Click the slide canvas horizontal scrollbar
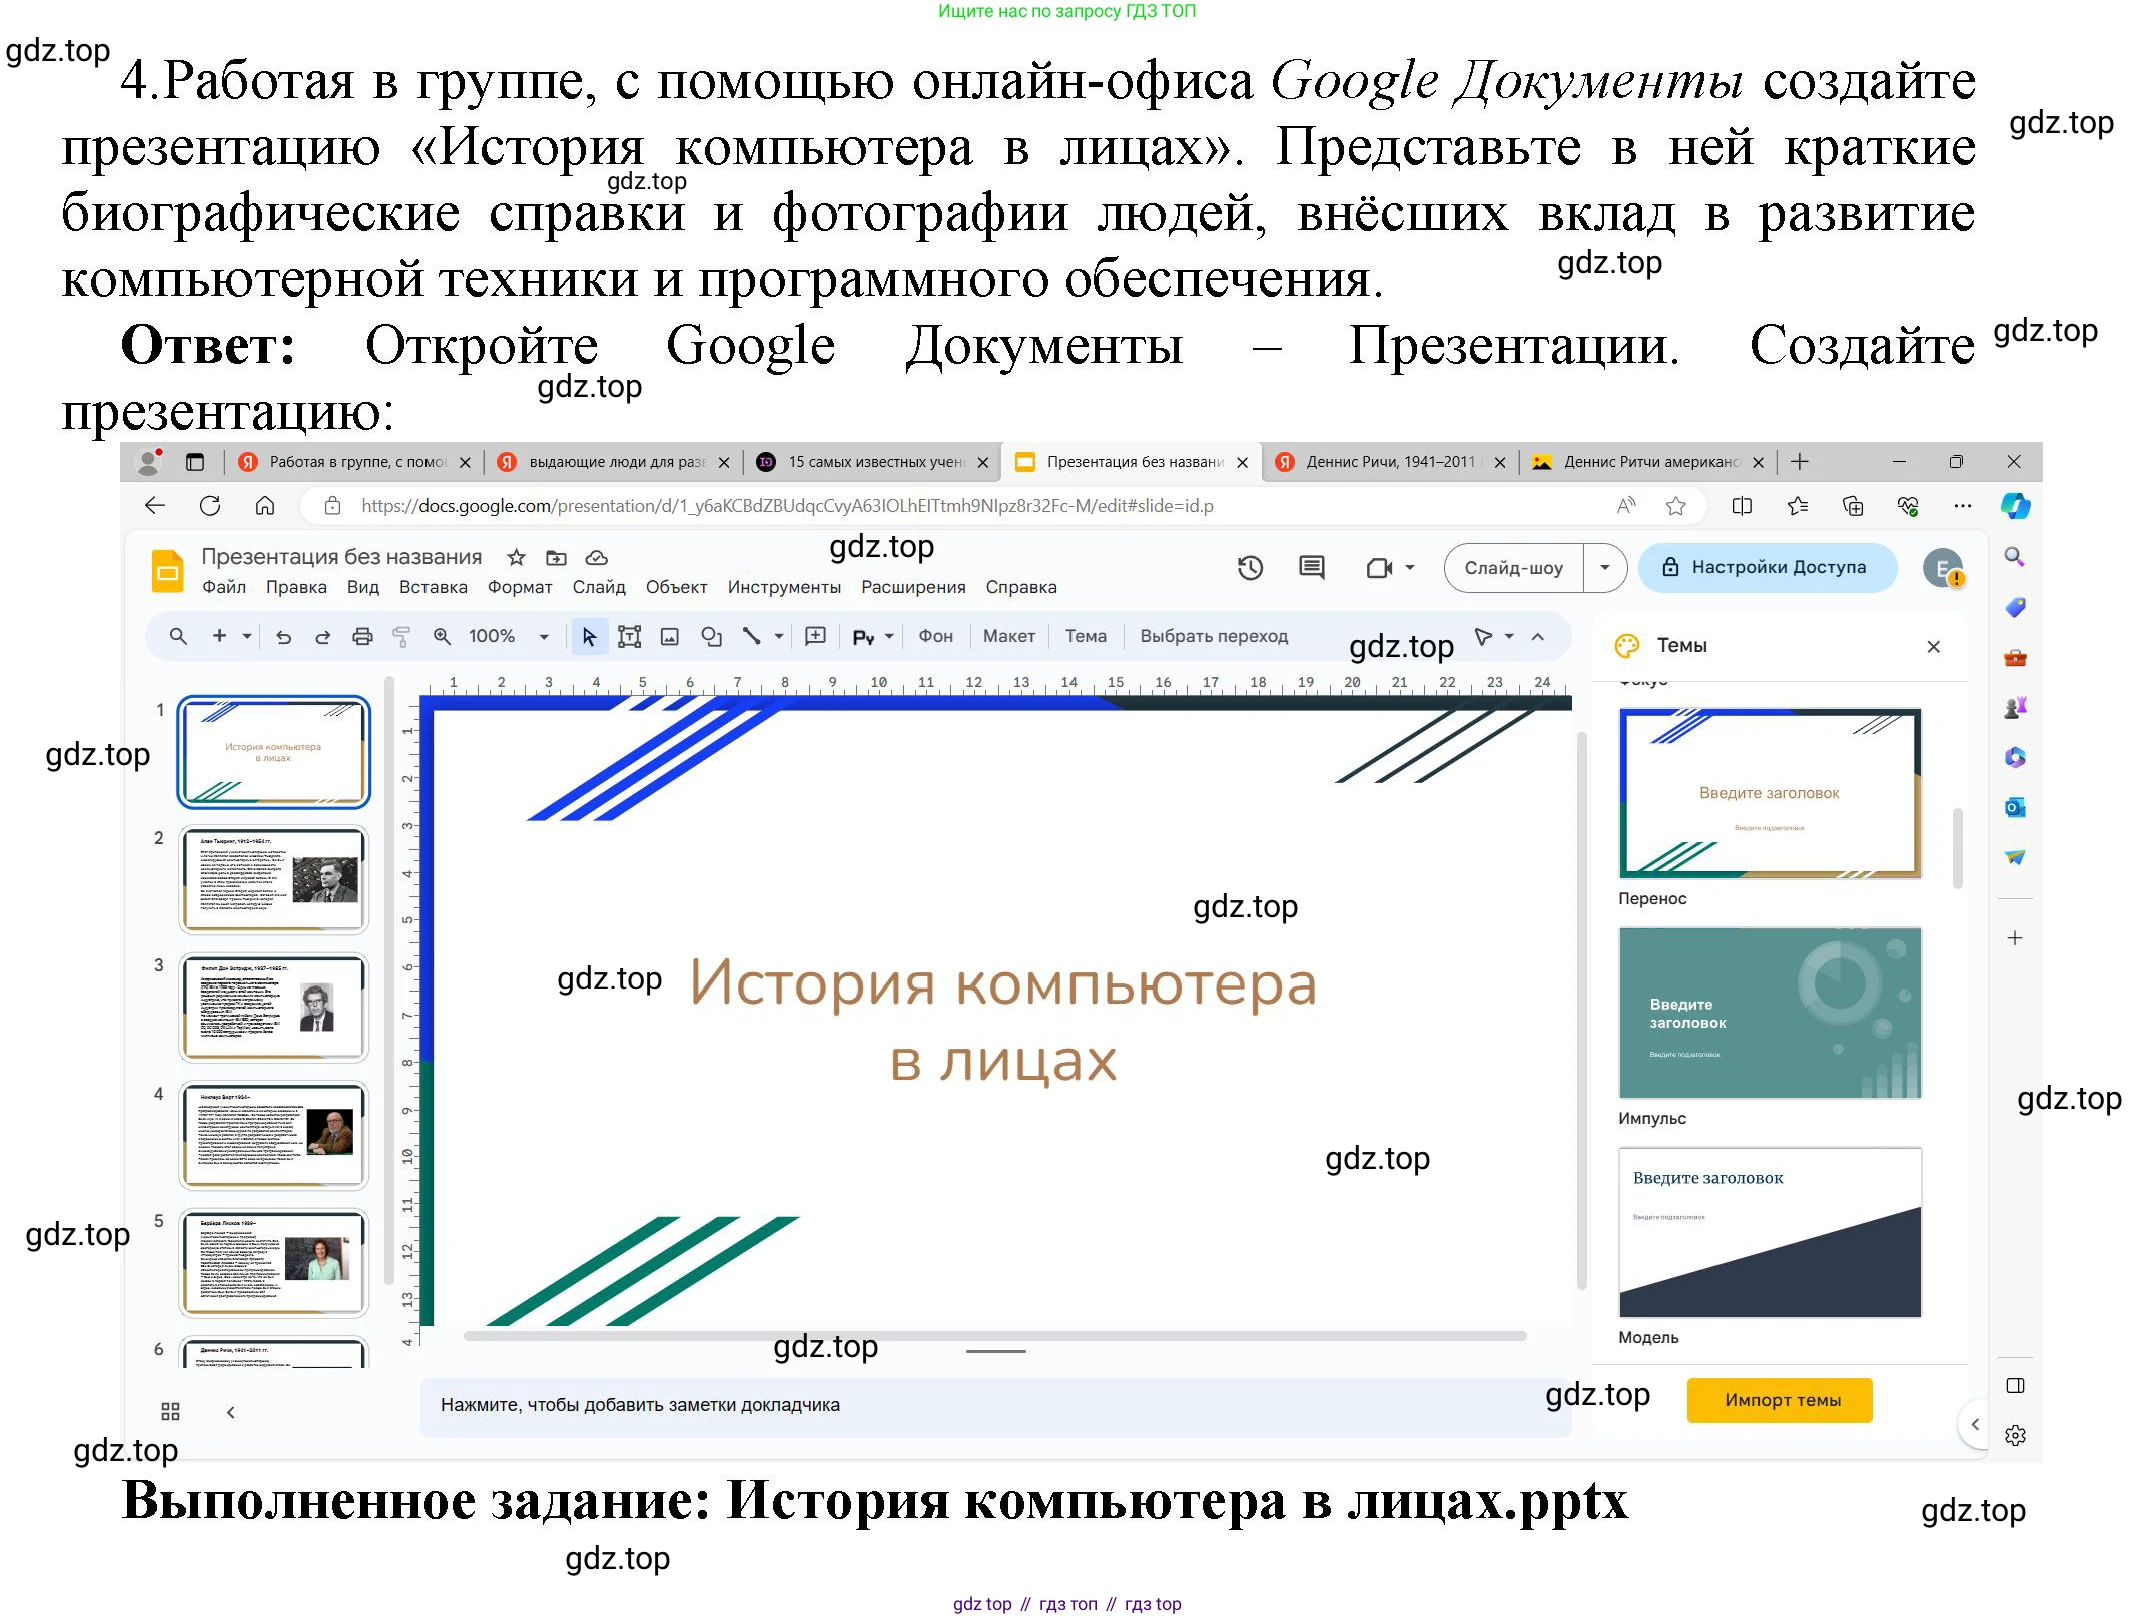The image size is (2136, 1619). pyautogui.click(x=994, y=1336)
